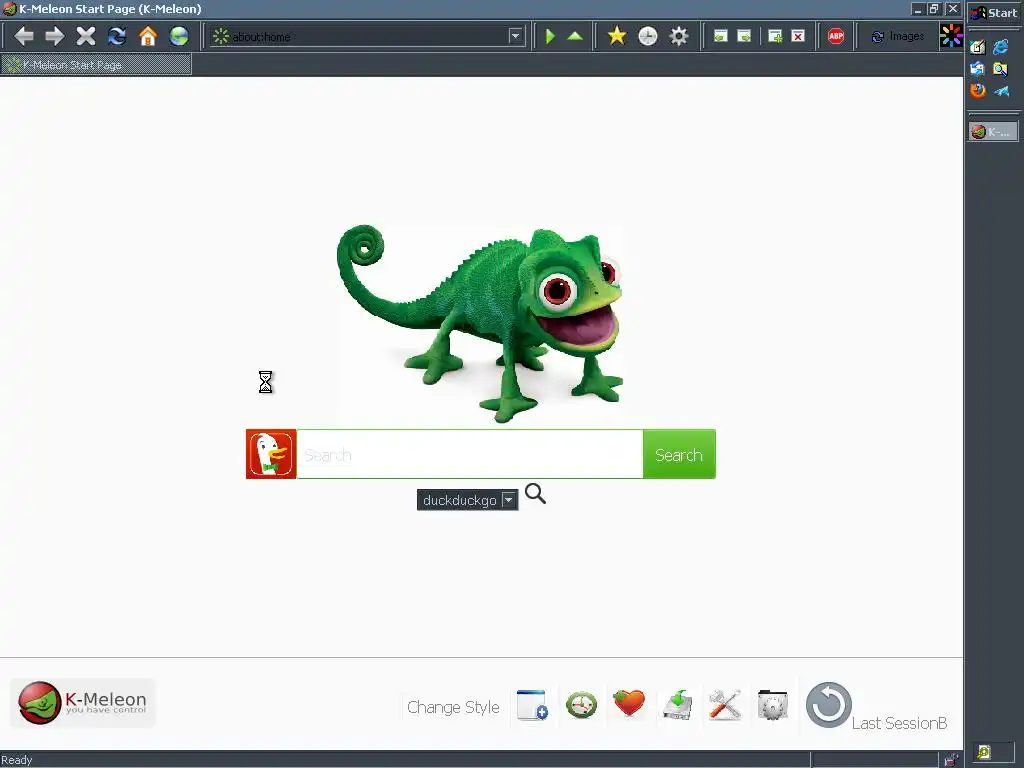
Task: Open the history clock icon in the bottom bar
Action: point(581,705)
